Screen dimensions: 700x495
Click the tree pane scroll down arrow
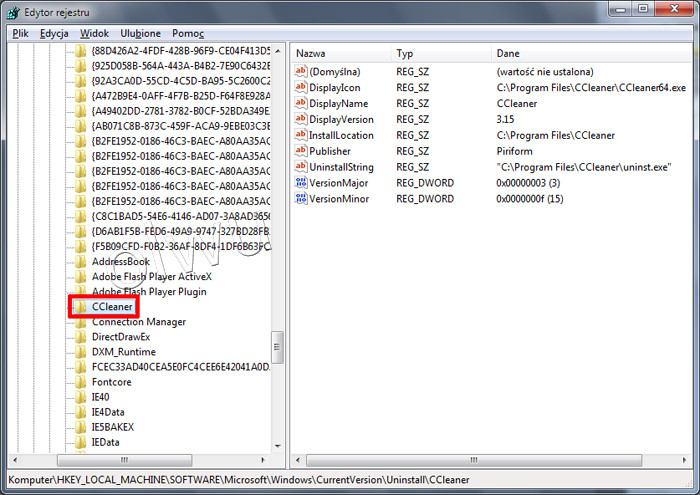[x=278, y=445]
